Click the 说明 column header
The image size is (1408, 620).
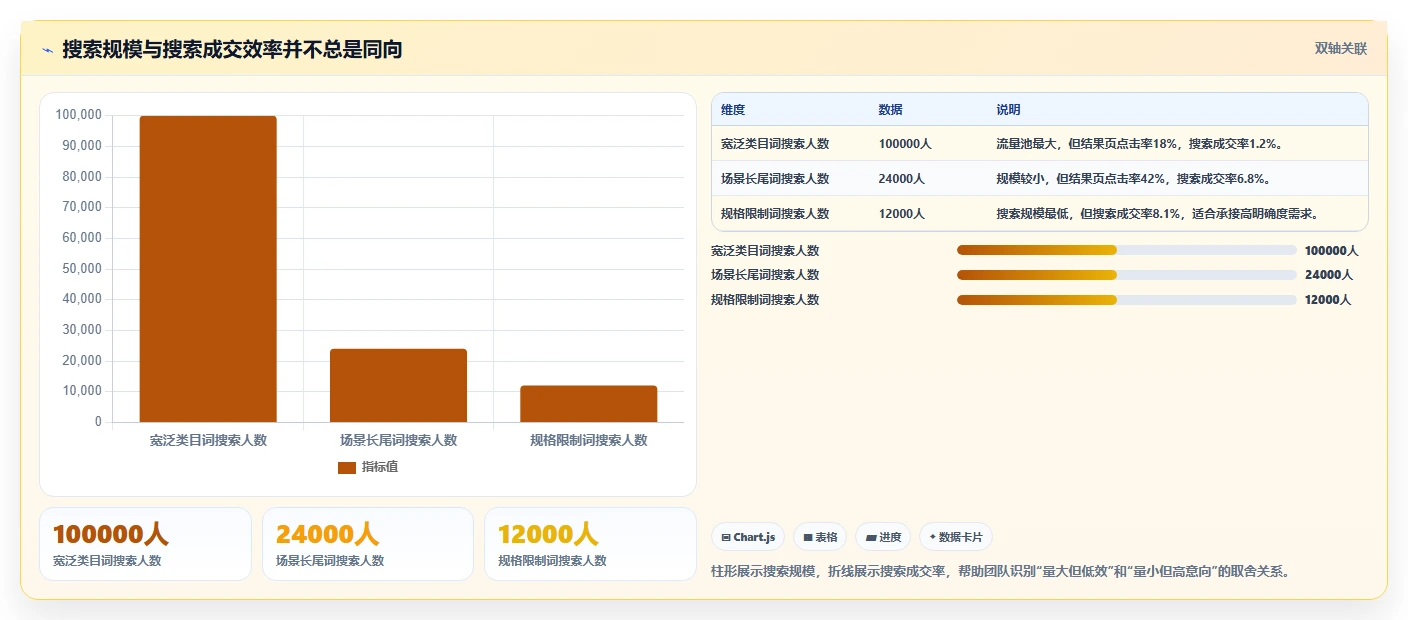1008,110
